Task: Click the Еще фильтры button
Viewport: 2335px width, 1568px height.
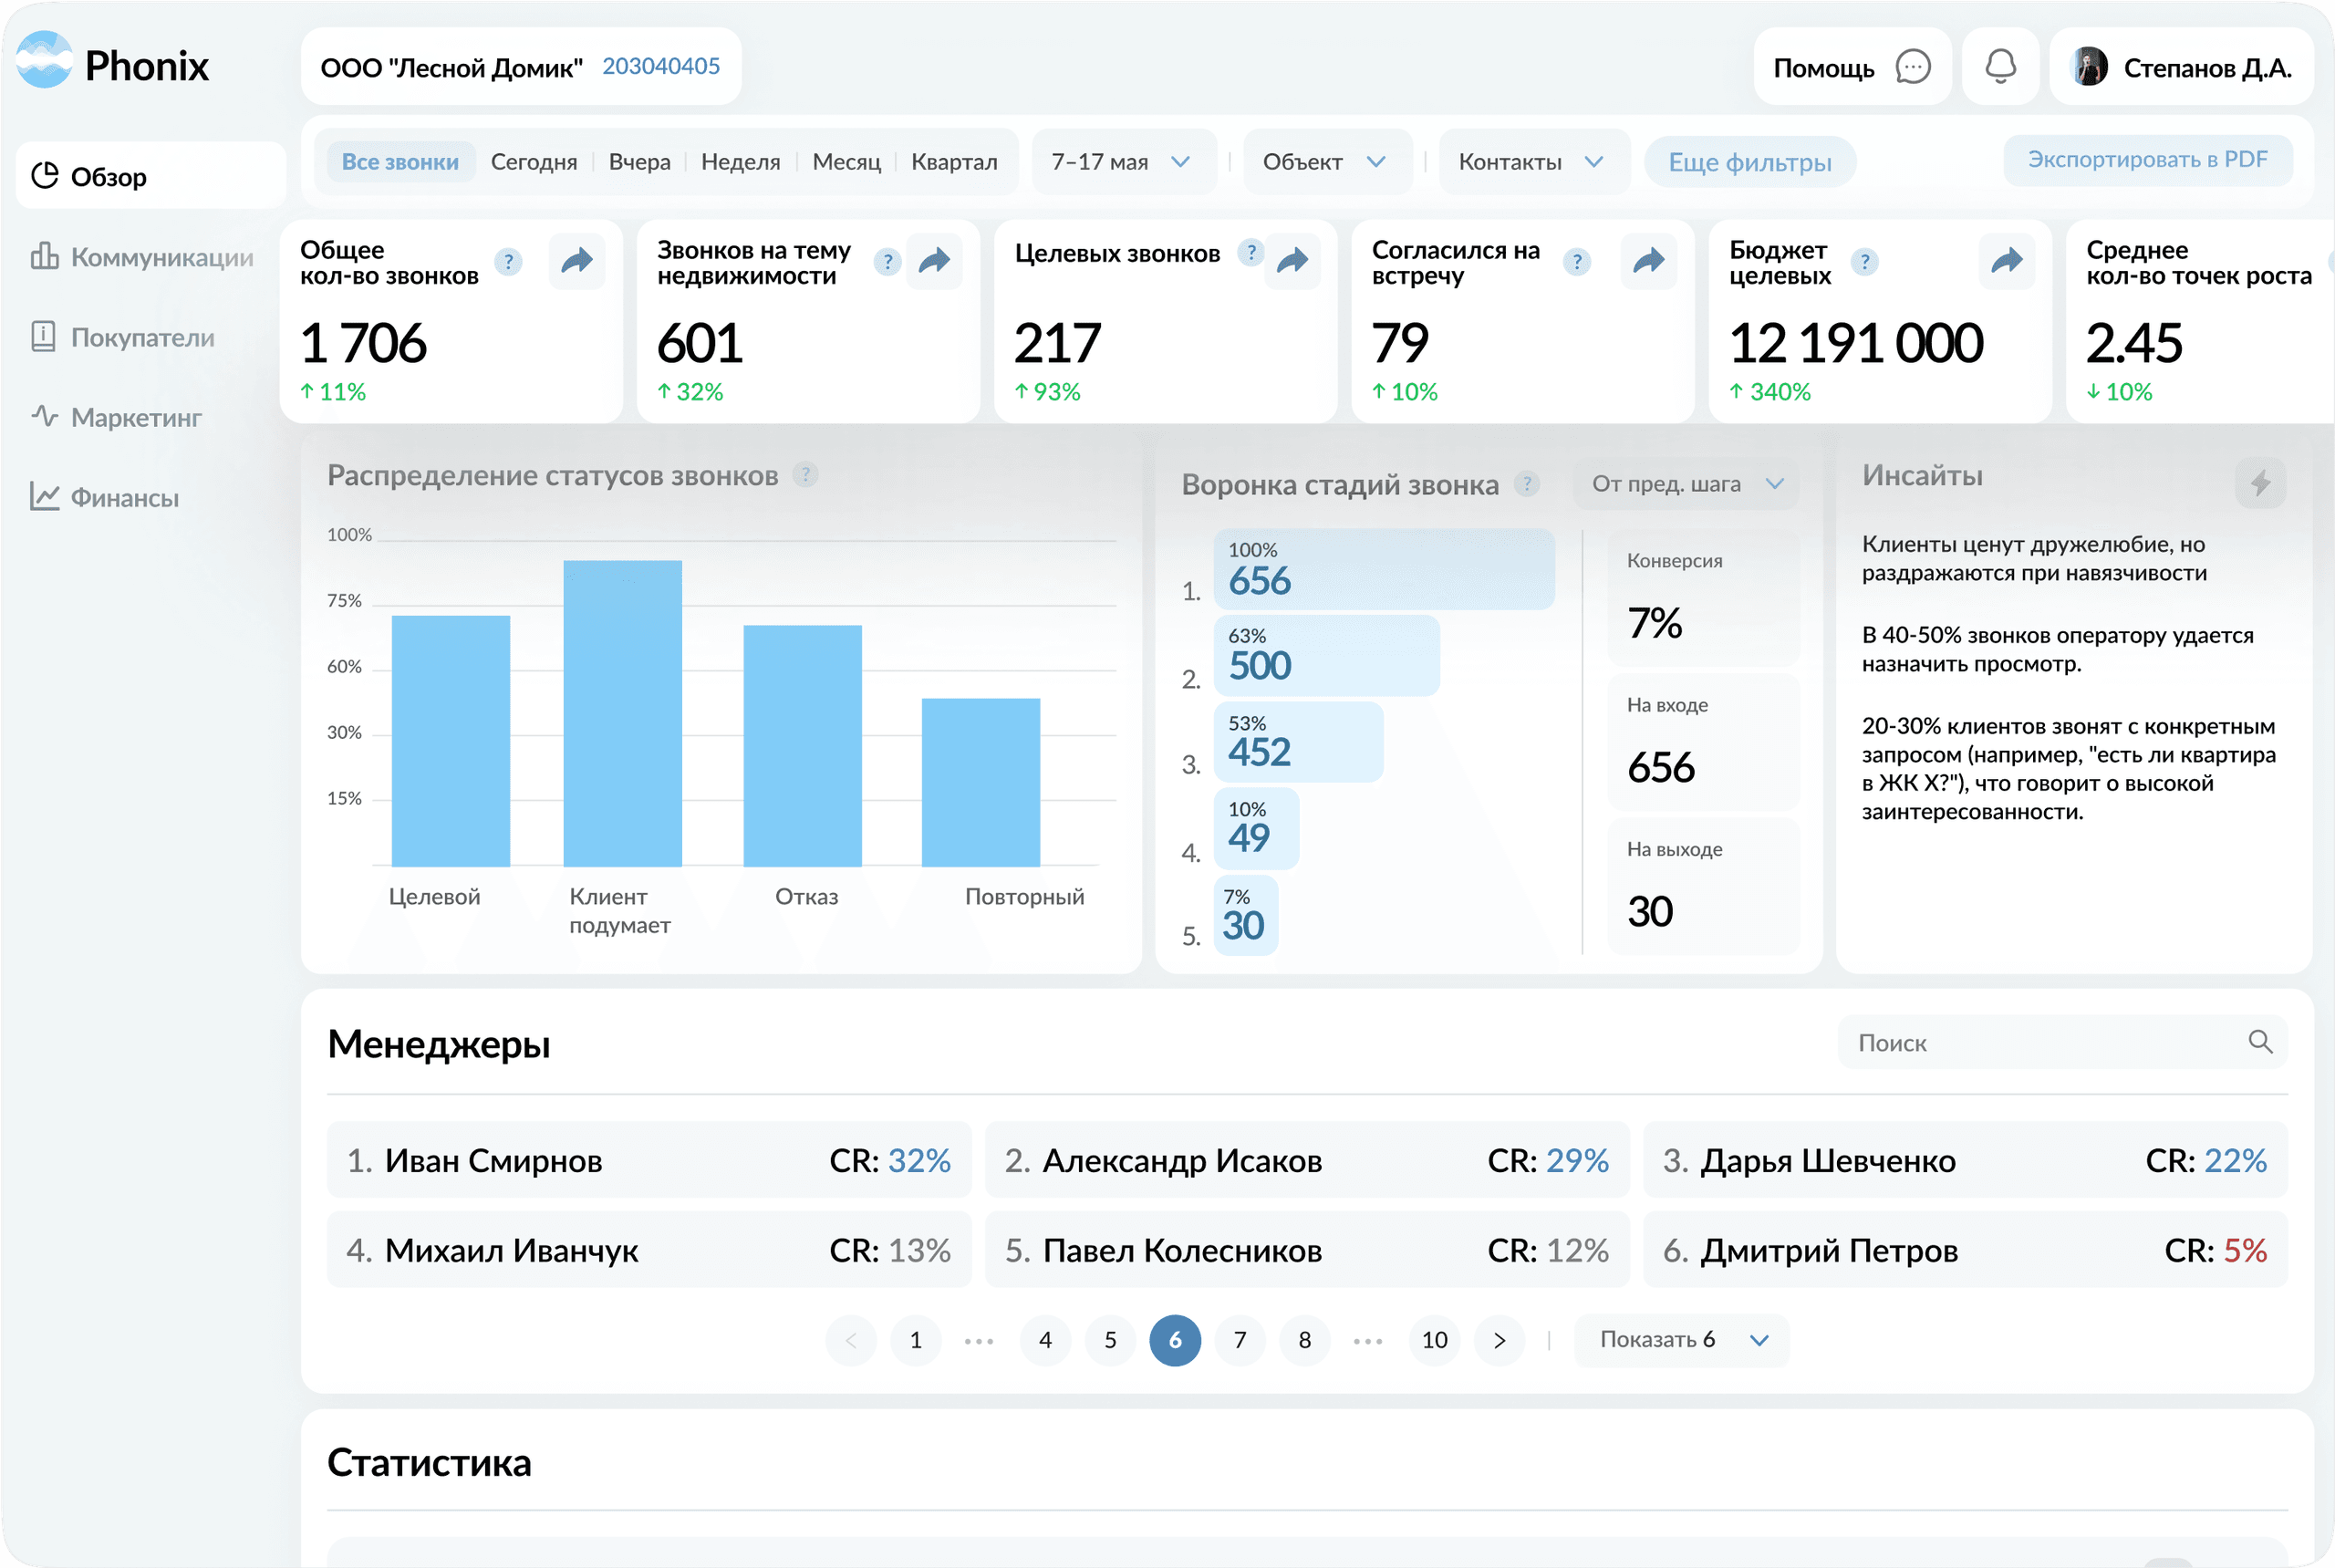Action: pos(1749,162)
